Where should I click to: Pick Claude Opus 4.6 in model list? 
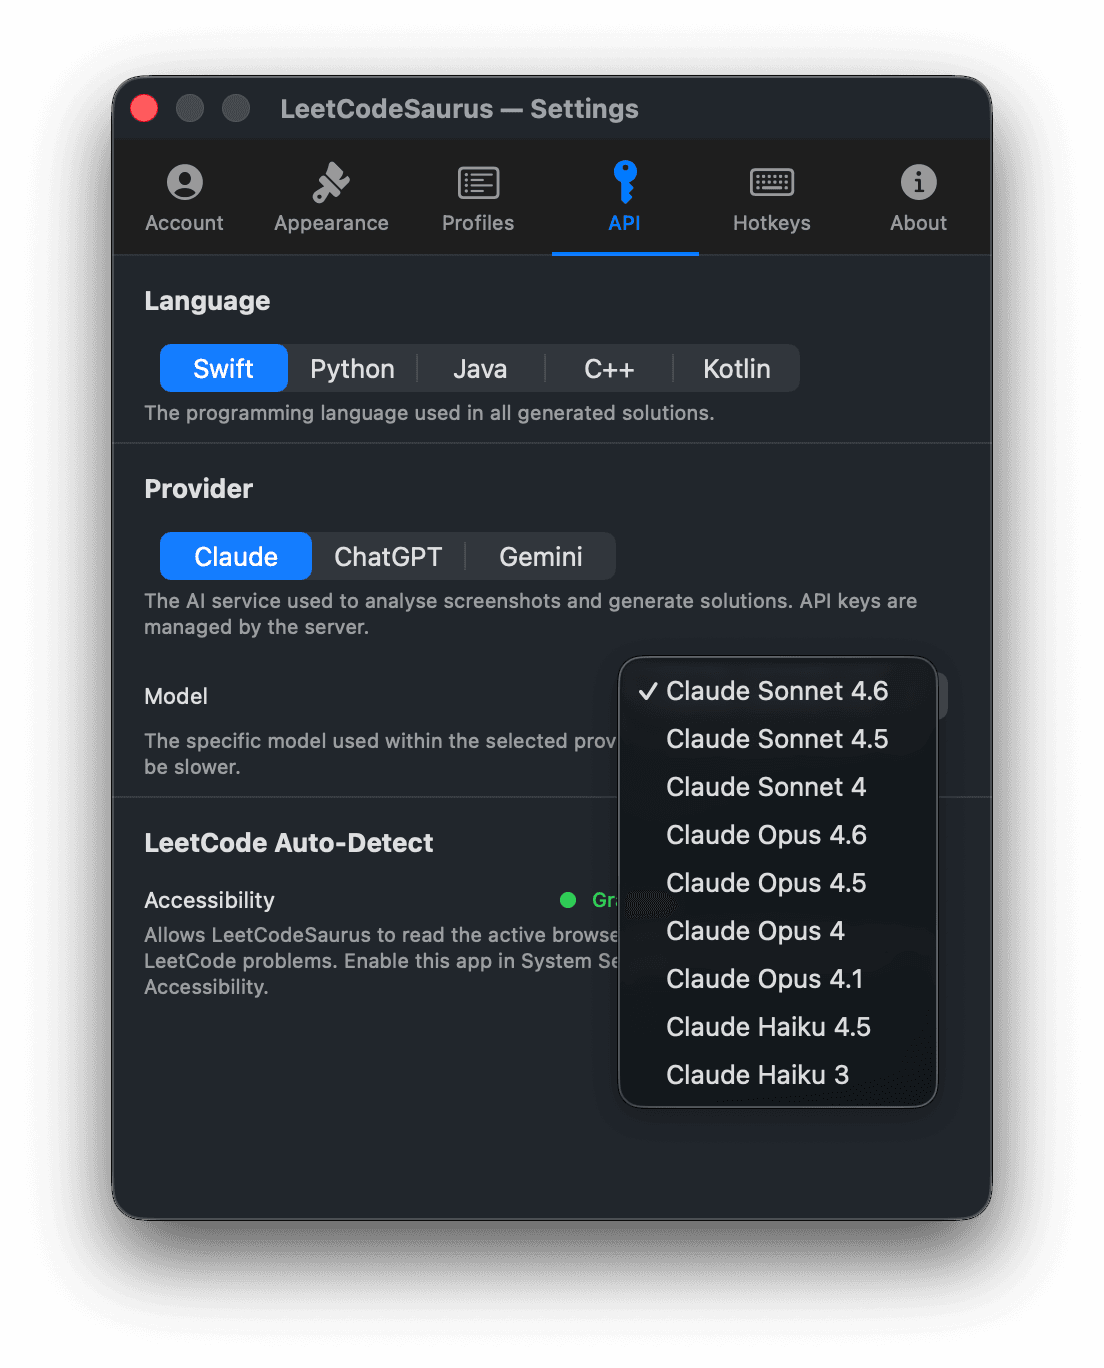778,835
